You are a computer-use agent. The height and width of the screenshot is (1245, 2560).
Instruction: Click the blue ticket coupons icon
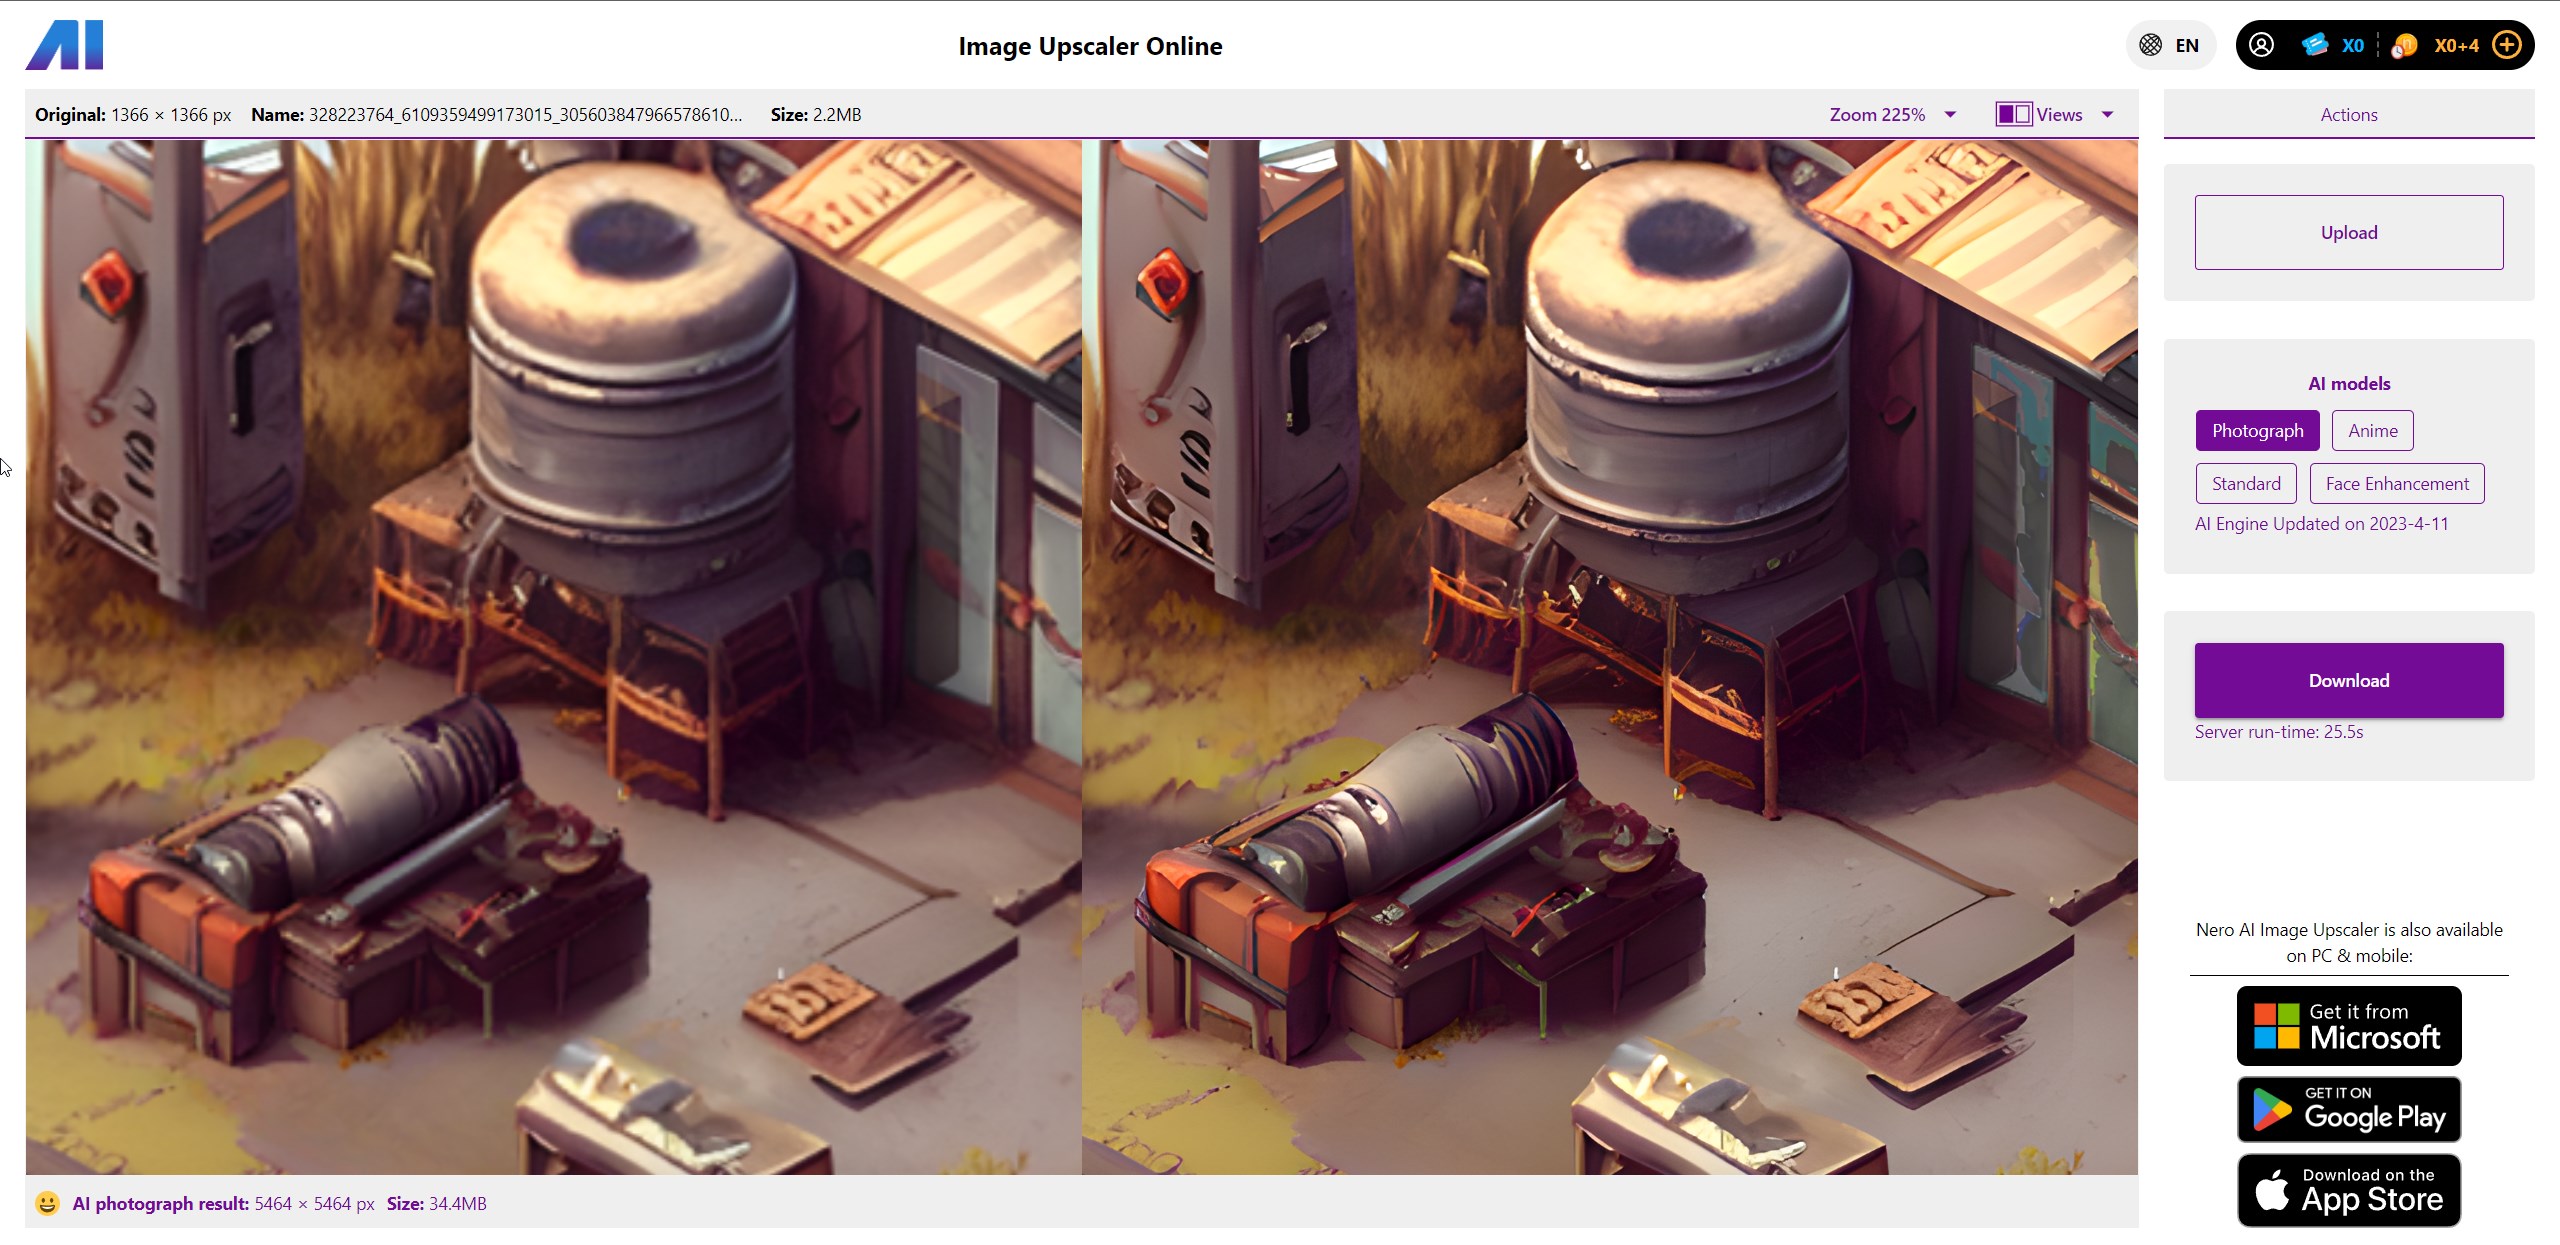pyautogui.click(x=2314, y=45)
